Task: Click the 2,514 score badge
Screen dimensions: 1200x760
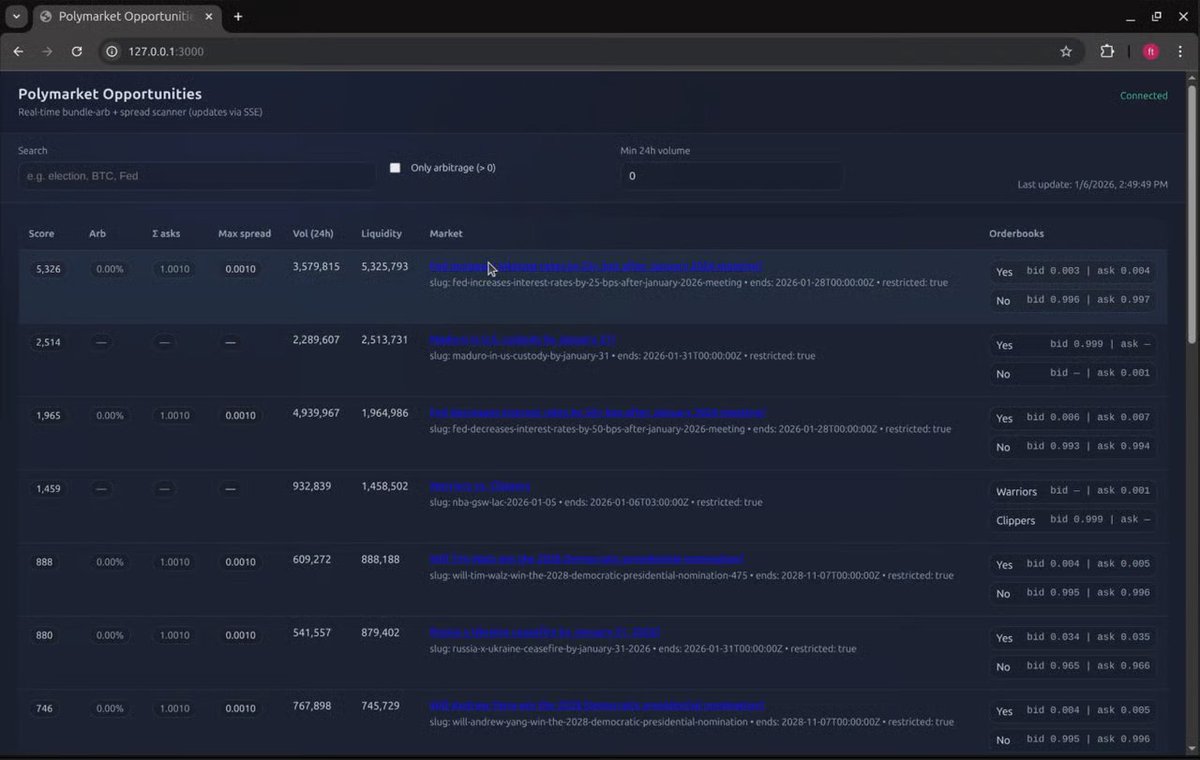Action: click(x=48, y=342)
